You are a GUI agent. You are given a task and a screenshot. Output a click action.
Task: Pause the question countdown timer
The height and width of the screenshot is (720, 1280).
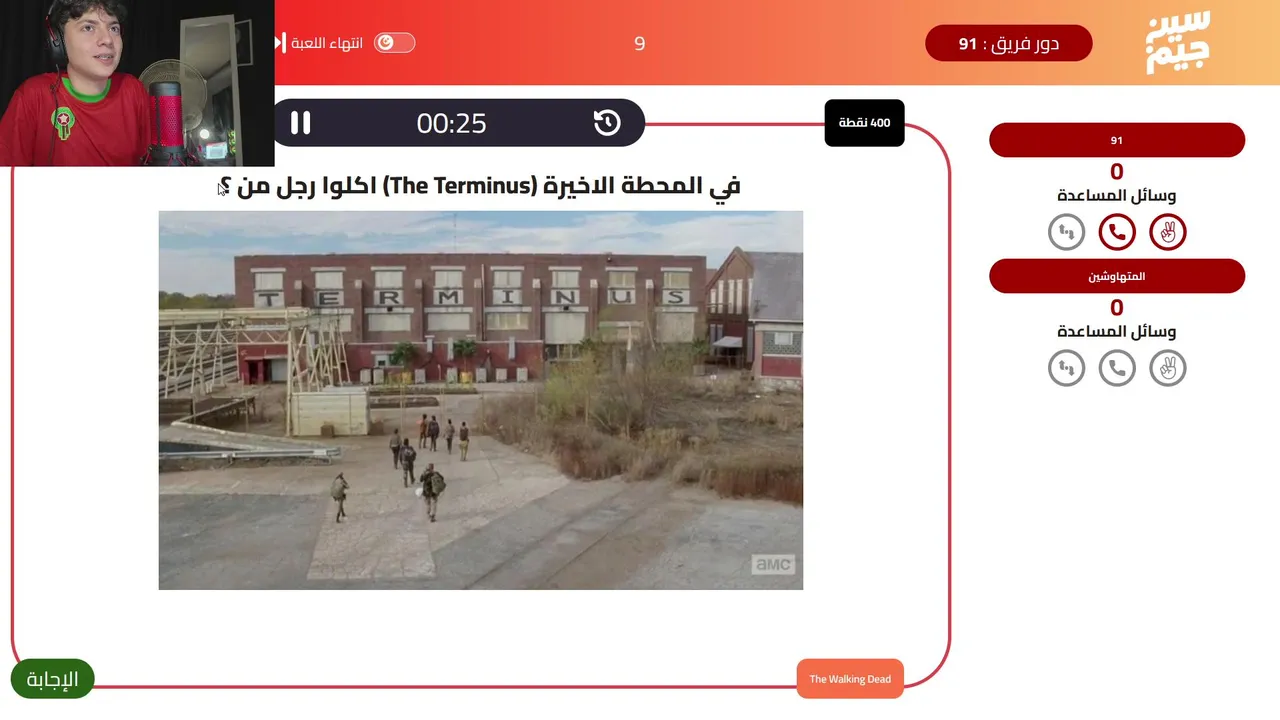(x=301, y=123)
